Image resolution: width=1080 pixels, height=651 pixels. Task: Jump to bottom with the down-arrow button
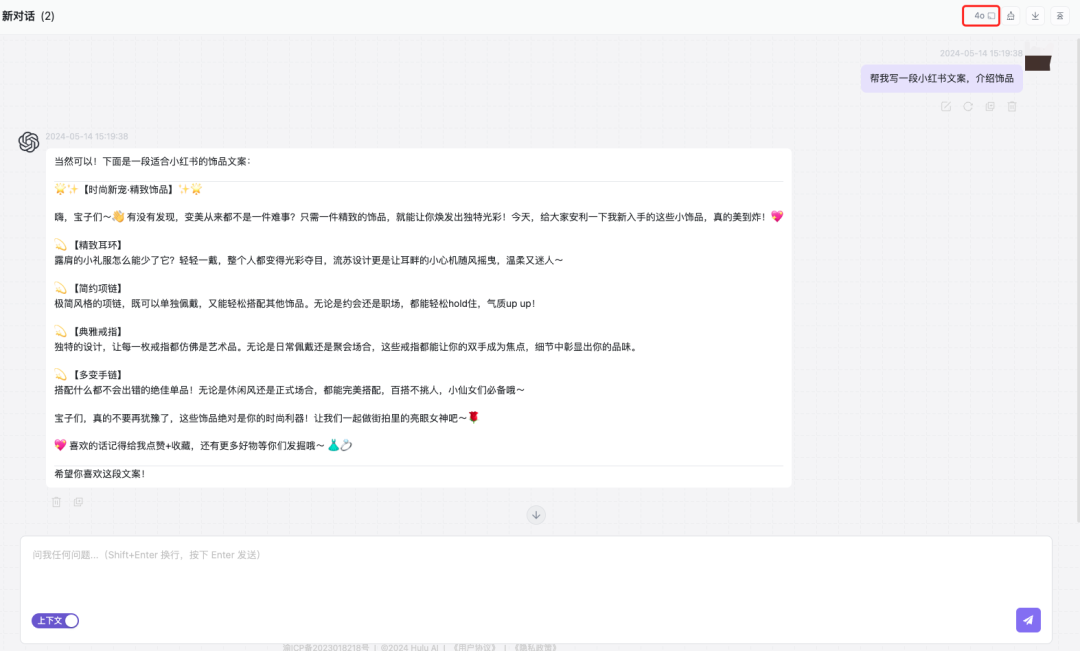(x=536, y=515)
